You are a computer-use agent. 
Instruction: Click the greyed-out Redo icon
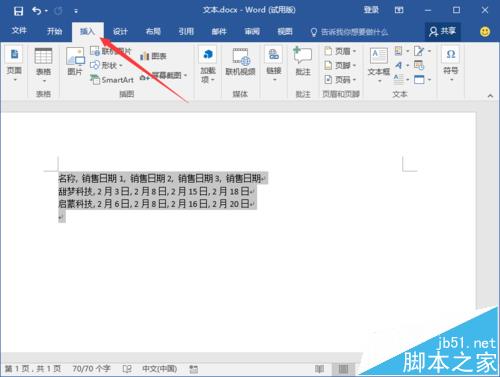pos(58,11)
